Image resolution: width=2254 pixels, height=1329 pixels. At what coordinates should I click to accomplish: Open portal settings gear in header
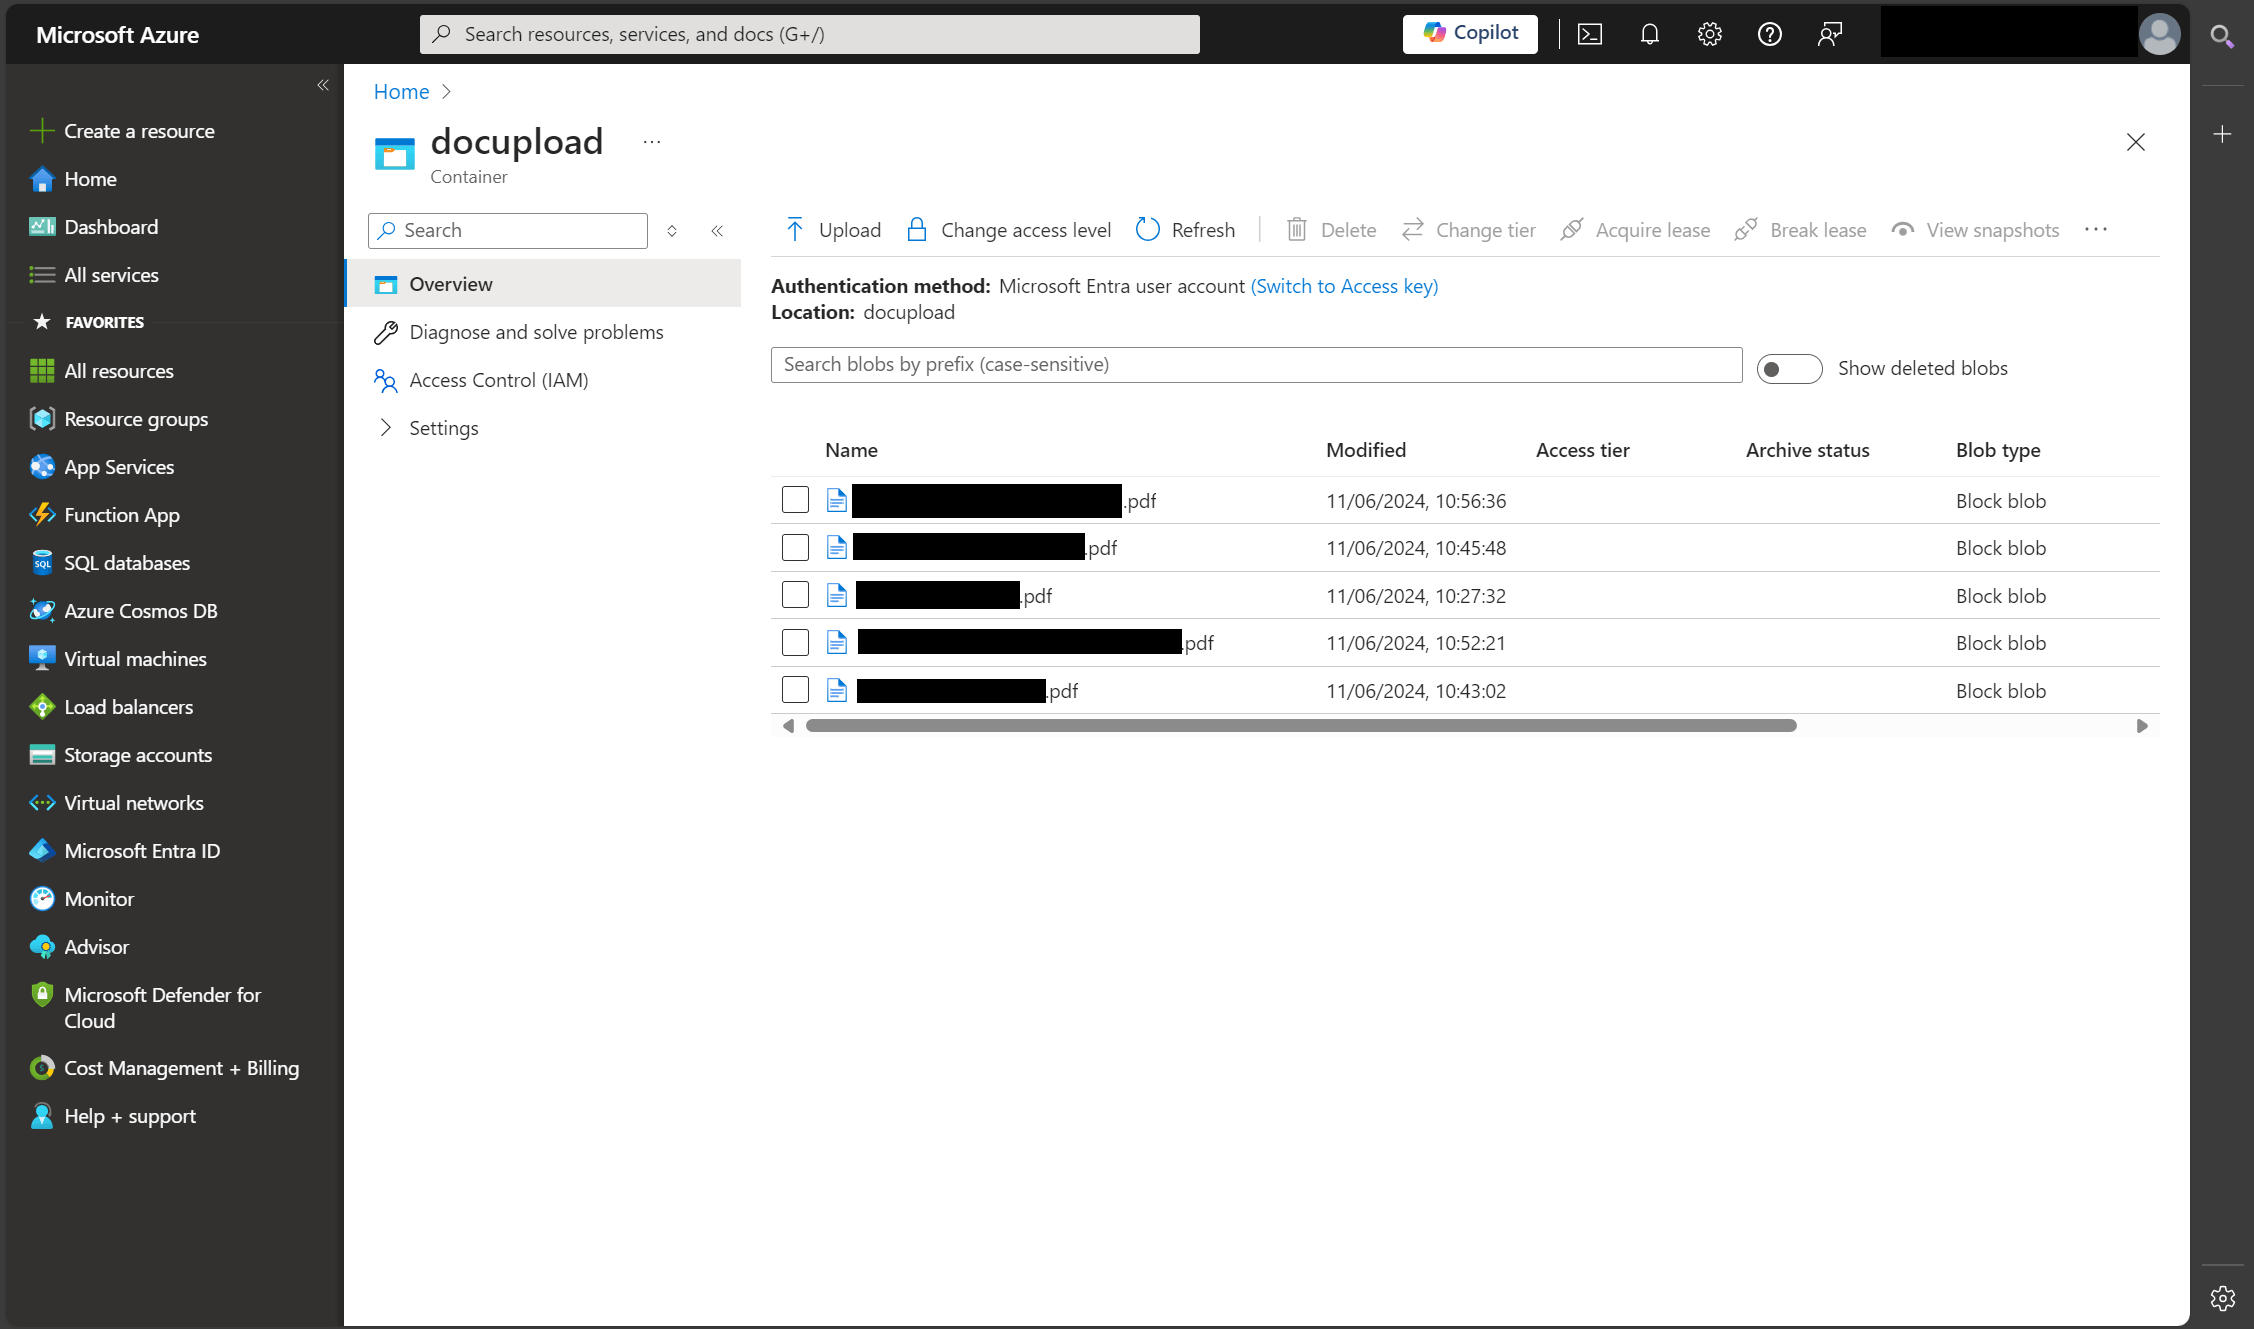(x=1710, y=35)
